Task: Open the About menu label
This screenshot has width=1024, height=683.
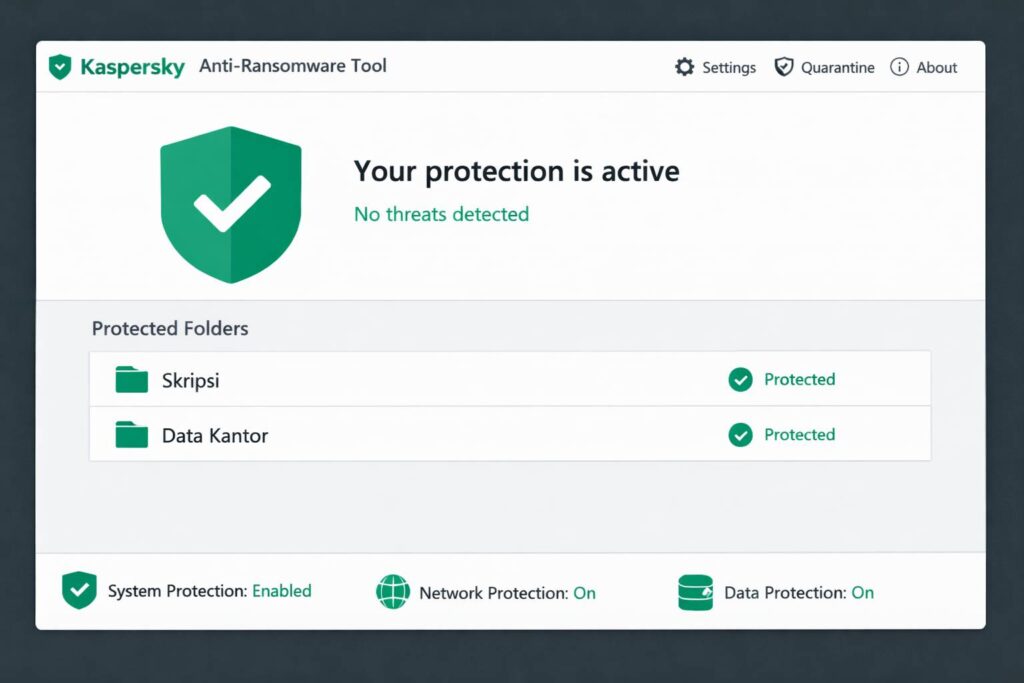Action: (937, 68)
